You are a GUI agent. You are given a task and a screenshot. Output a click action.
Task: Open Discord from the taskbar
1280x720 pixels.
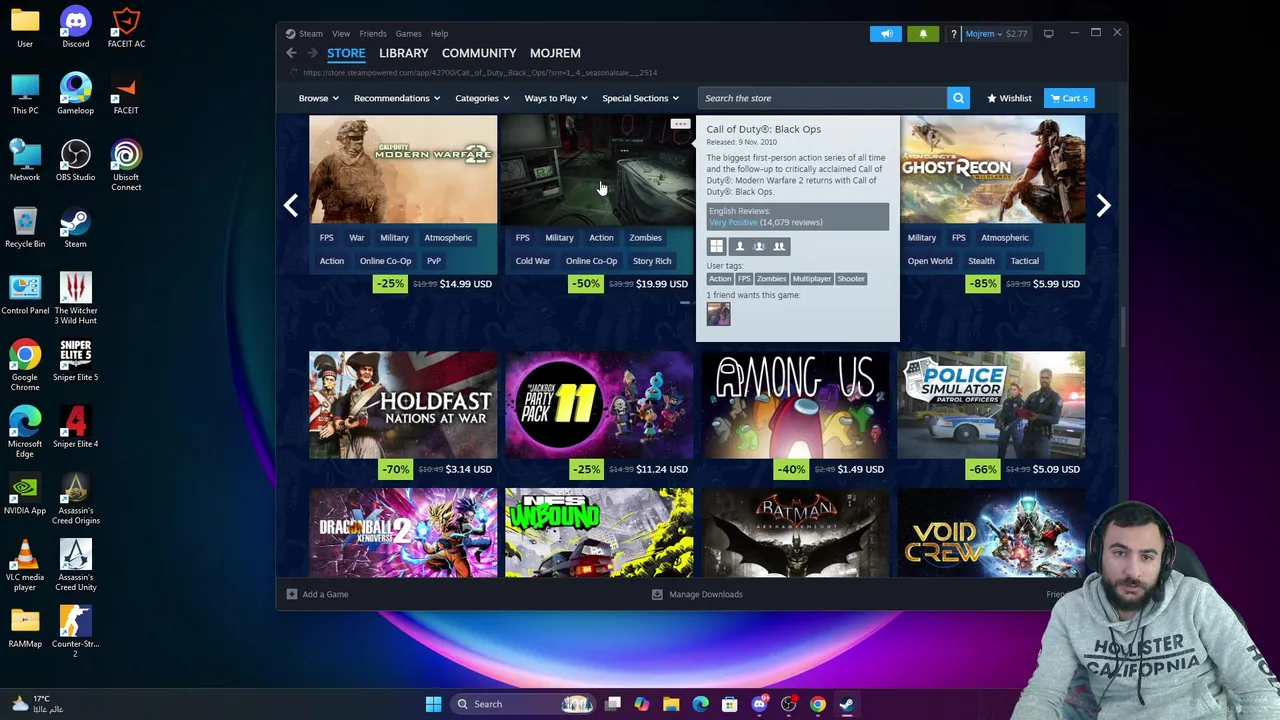[x=759, y=704]
